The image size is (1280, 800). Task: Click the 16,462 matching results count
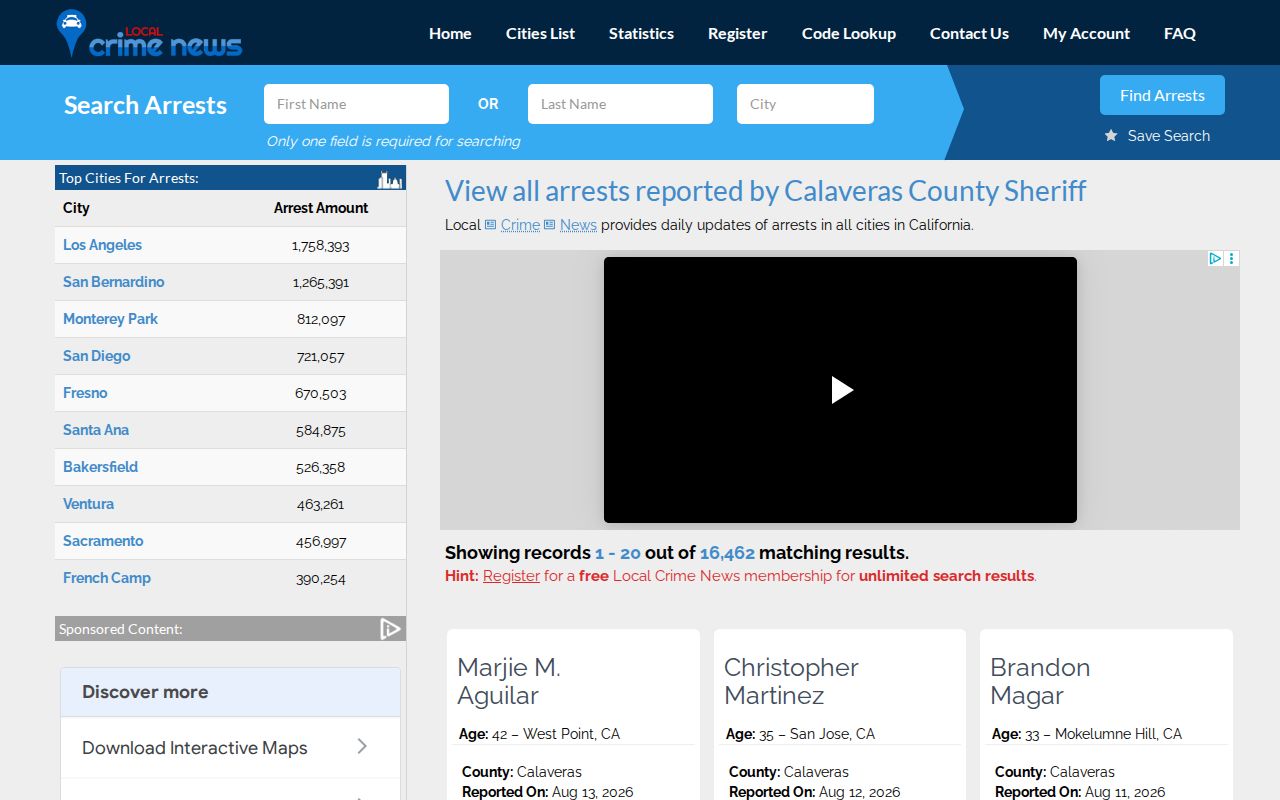click(727, 553)
